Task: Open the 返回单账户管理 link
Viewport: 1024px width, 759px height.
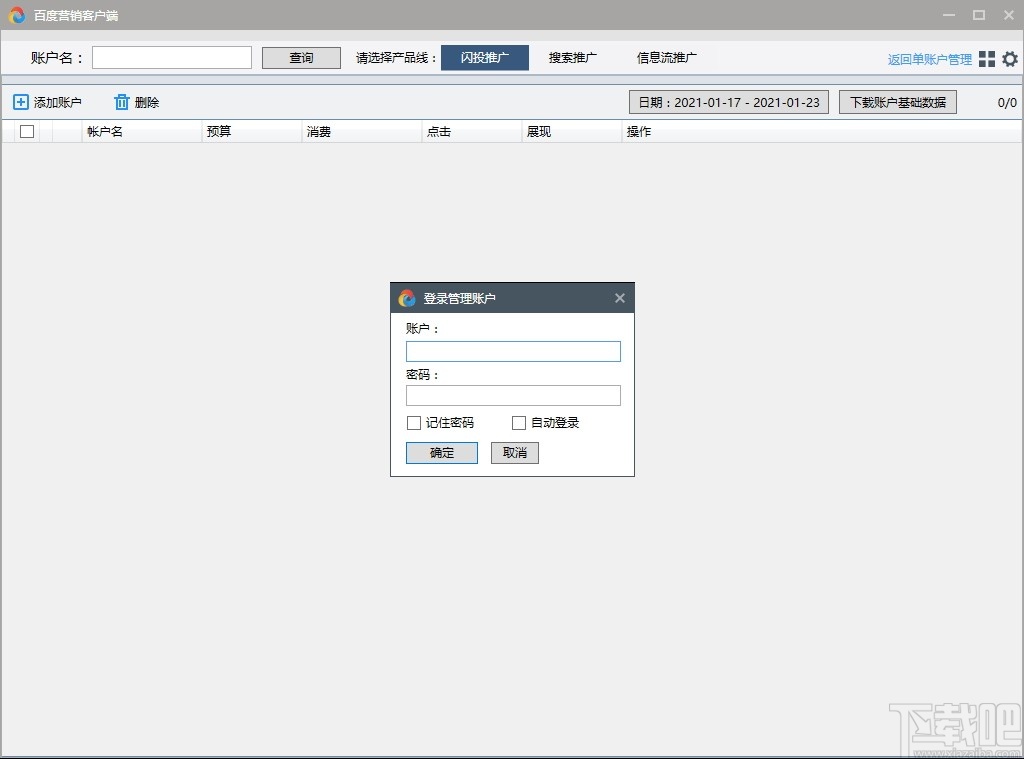Action: coord(927,58)
